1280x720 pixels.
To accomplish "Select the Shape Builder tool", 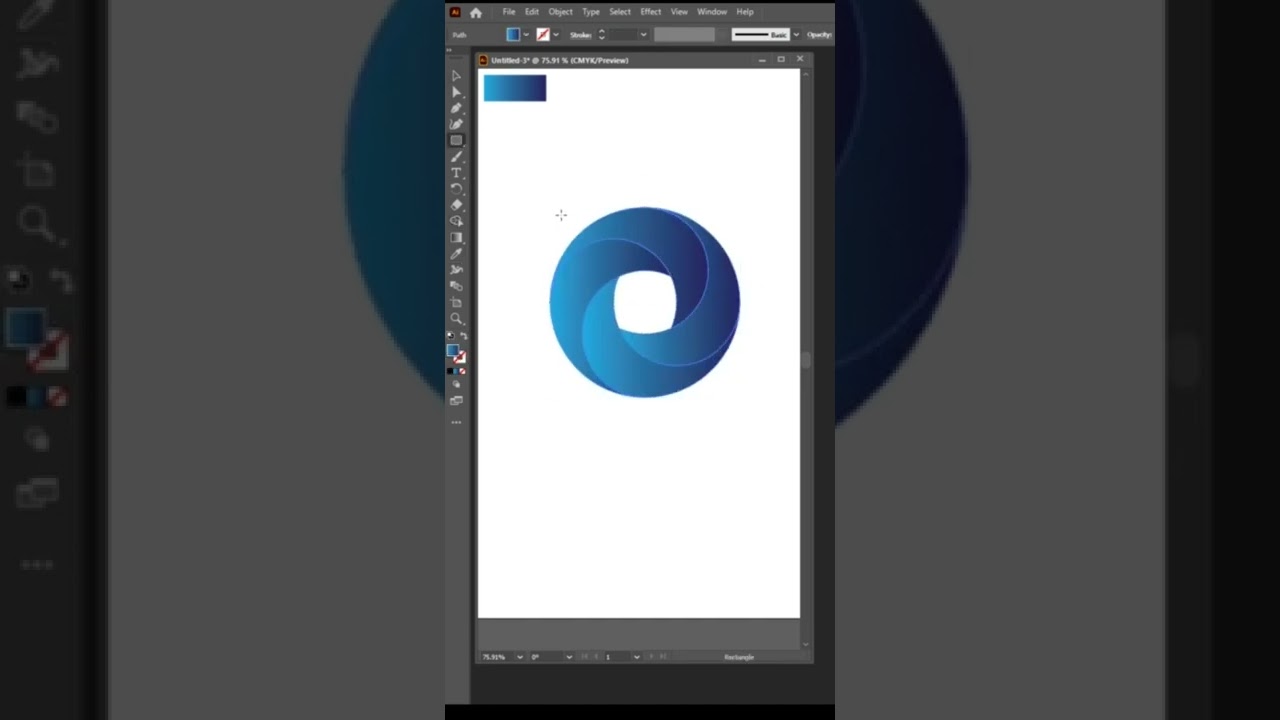I will click(x=456, y=220).
